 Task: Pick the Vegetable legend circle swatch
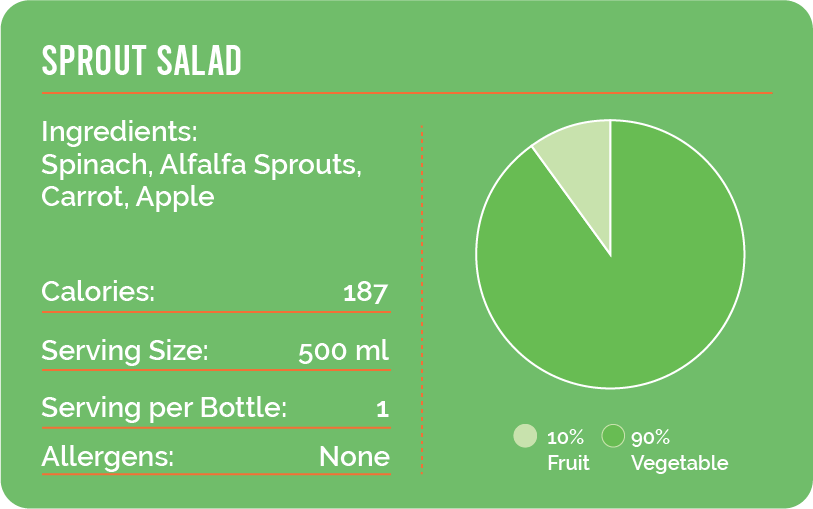click(614, 436)
